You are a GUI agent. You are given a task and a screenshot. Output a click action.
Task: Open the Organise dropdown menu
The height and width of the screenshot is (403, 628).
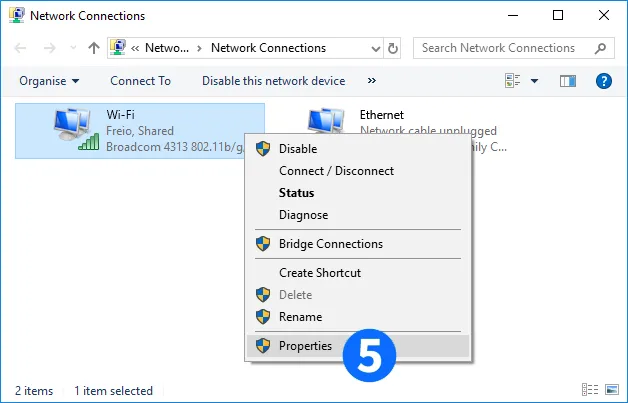click(49, 81)
